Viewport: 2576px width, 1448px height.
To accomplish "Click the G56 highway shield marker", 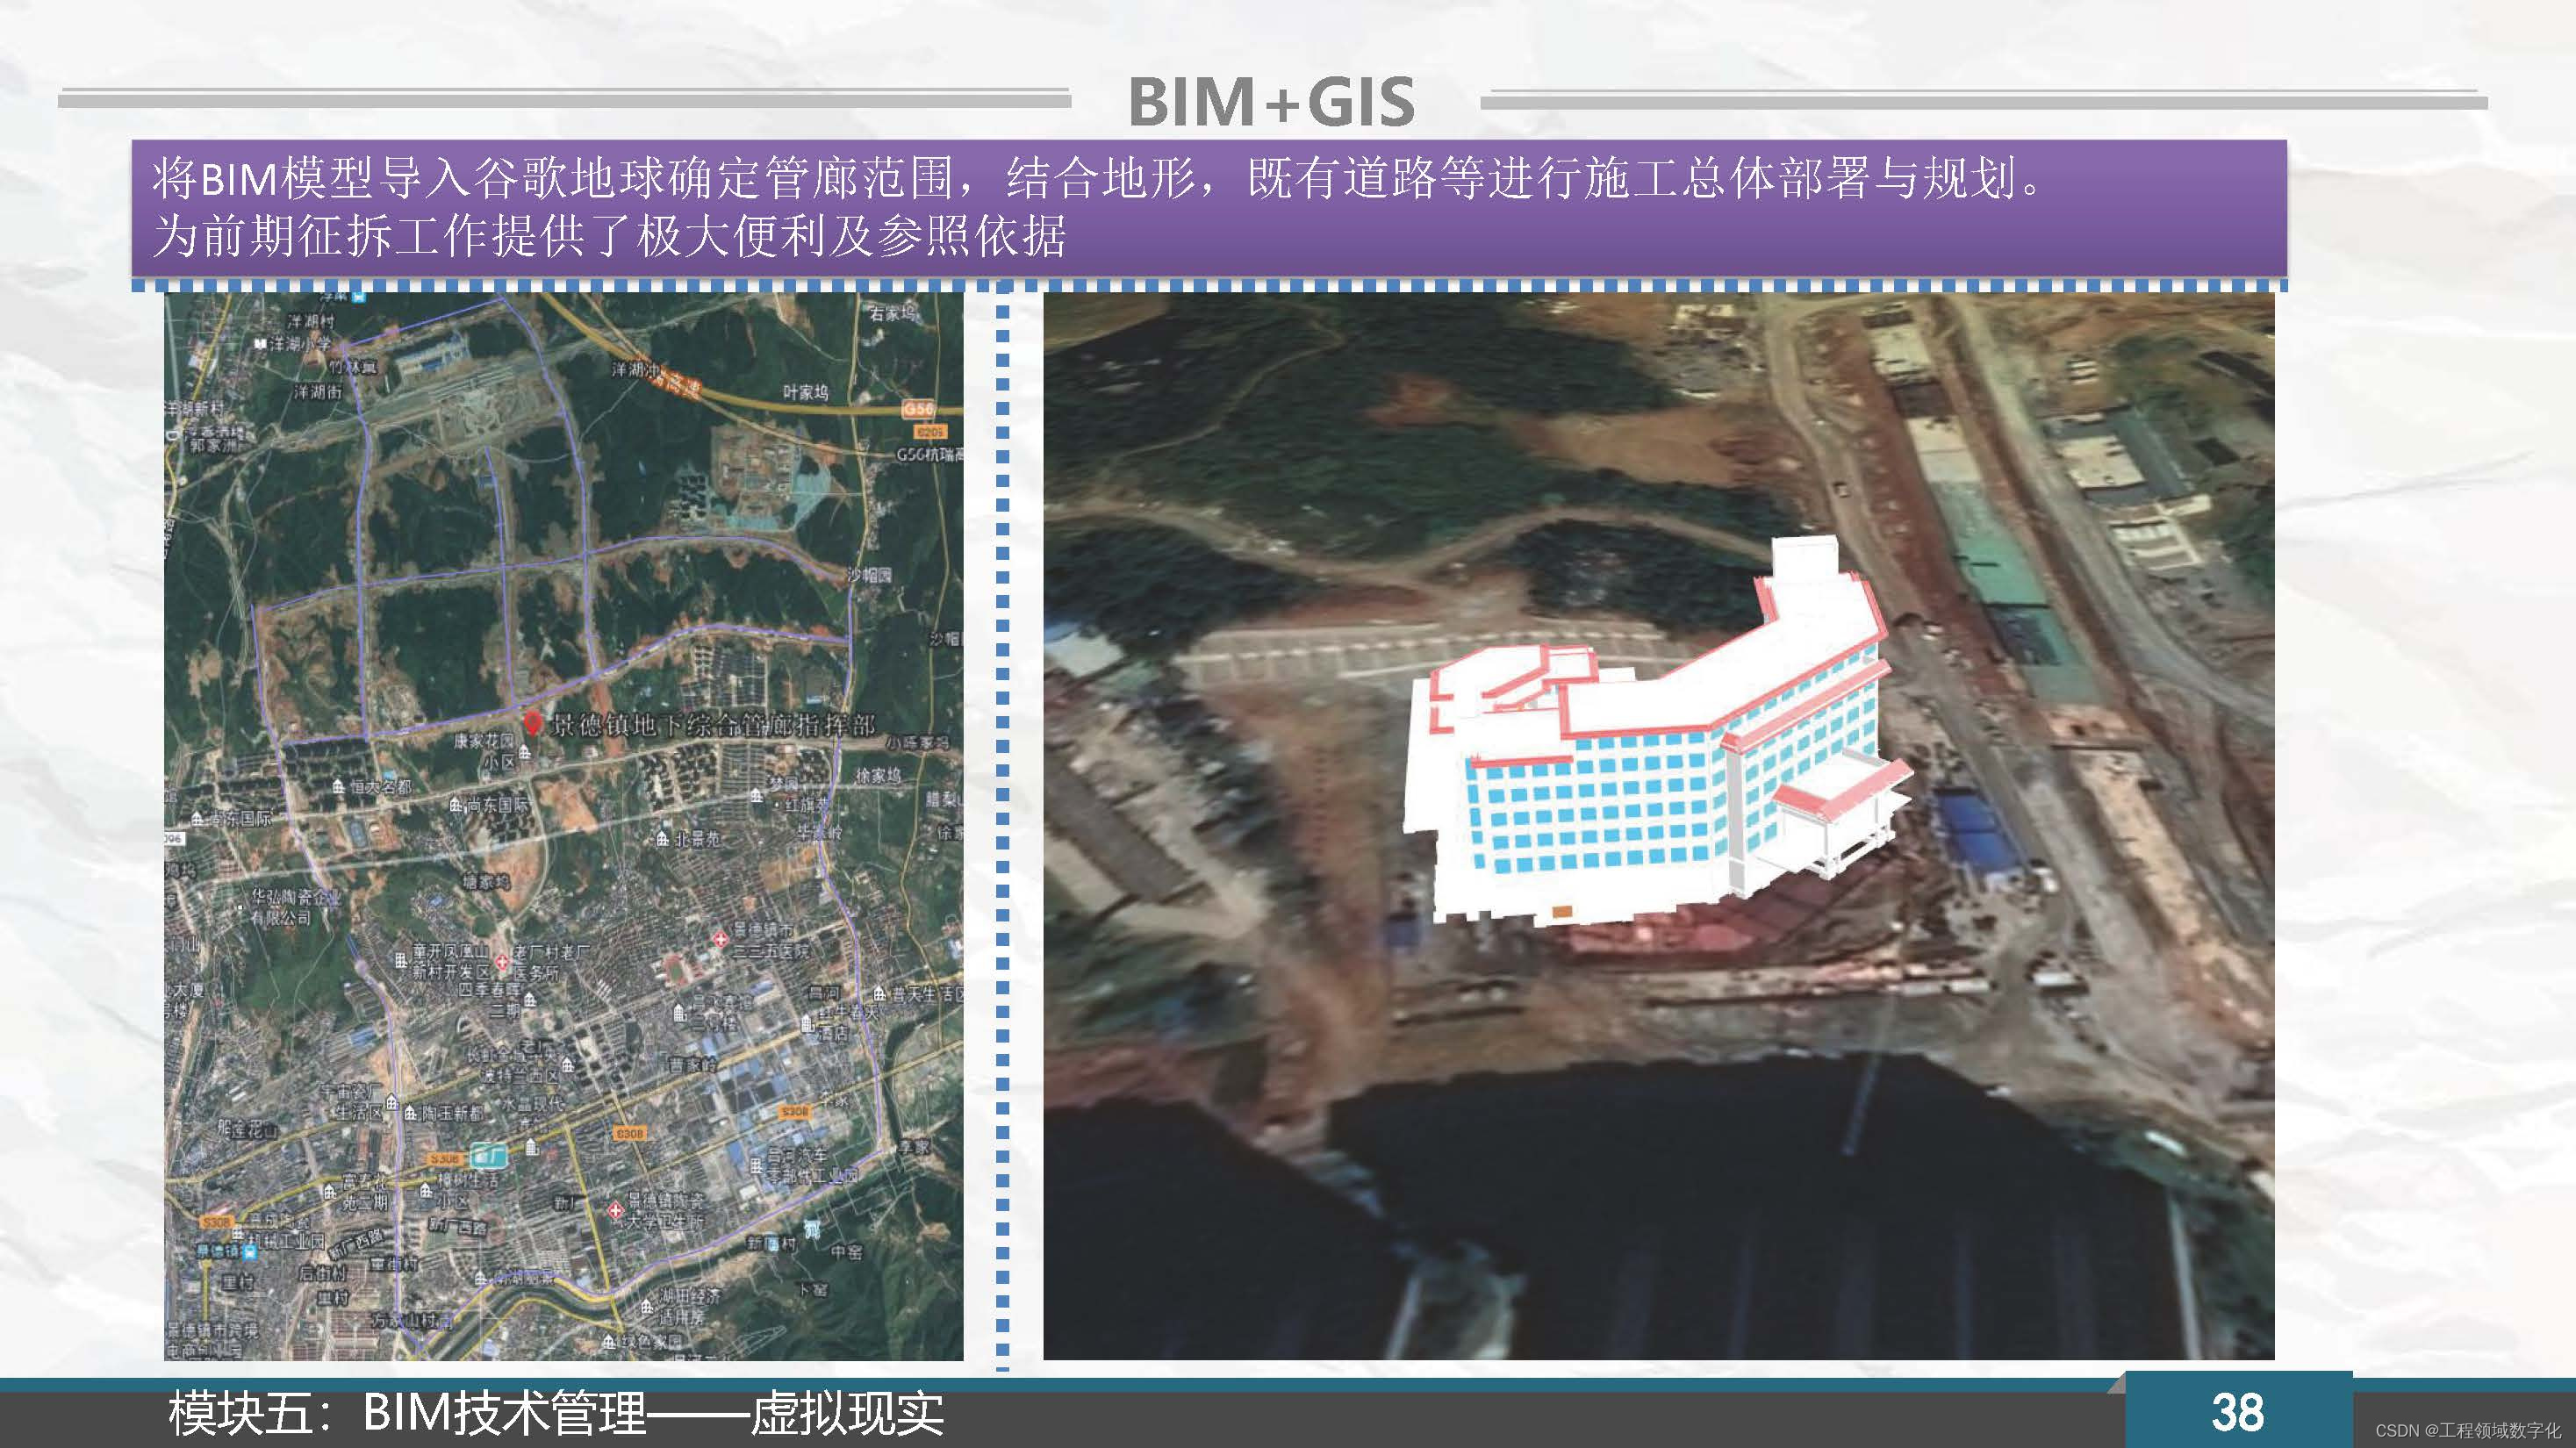I will (917, 408).
